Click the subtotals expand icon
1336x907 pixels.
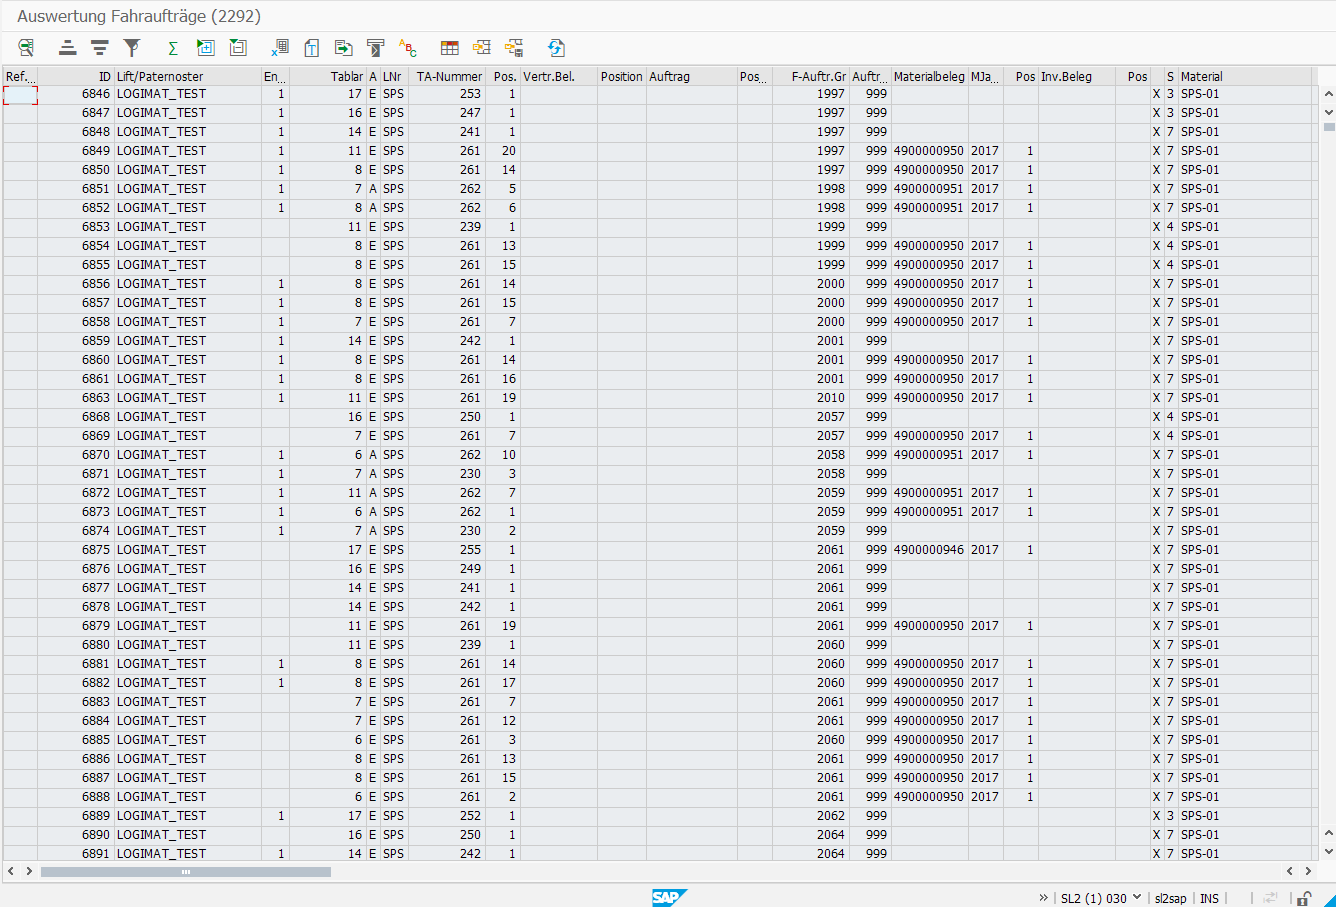click(206, 48)
